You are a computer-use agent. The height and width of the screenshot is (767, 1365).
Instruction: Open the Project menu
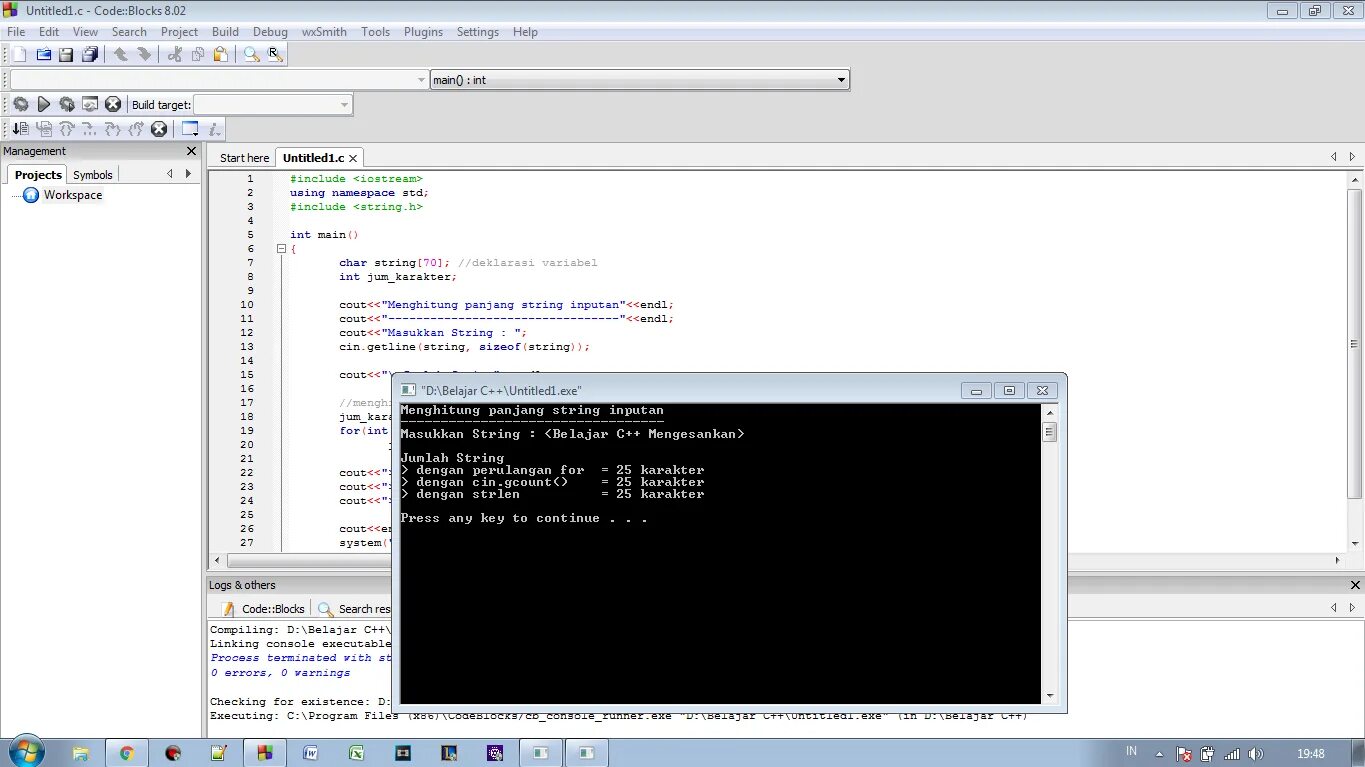pyautogui.click(x=180, y=32)
